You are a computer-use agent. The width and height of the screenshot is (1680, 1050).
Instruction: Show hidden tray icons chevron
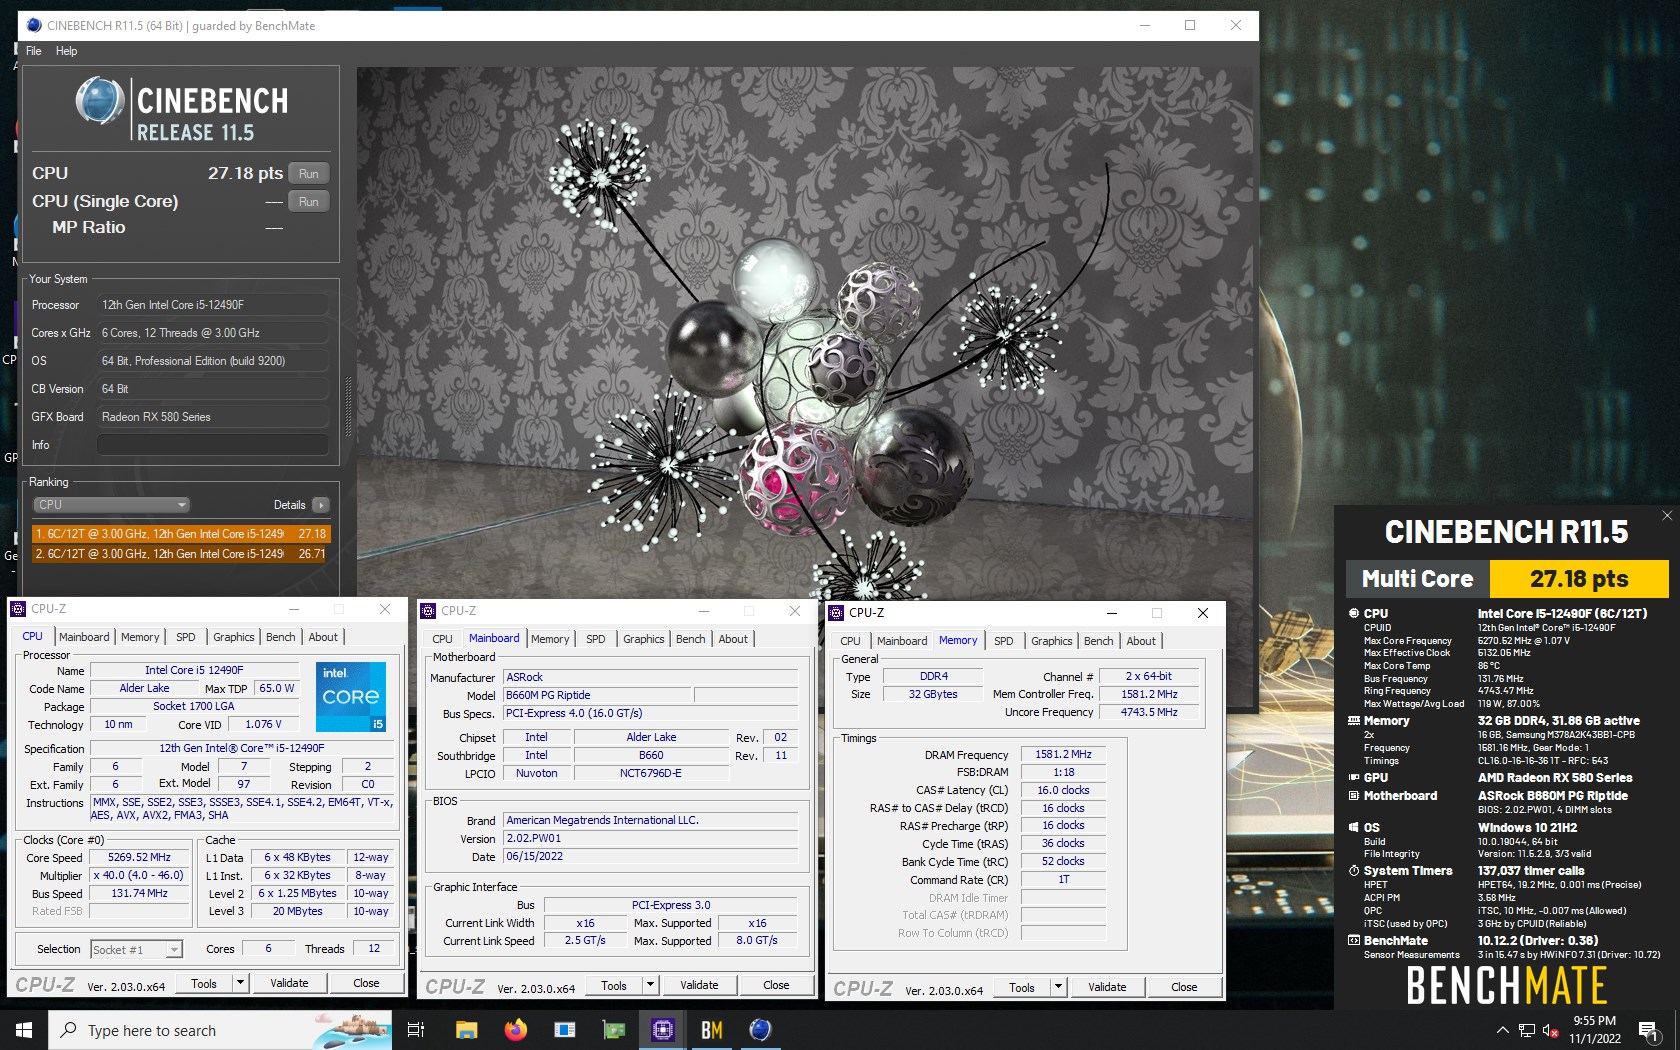click(x=1502, y=1030)
